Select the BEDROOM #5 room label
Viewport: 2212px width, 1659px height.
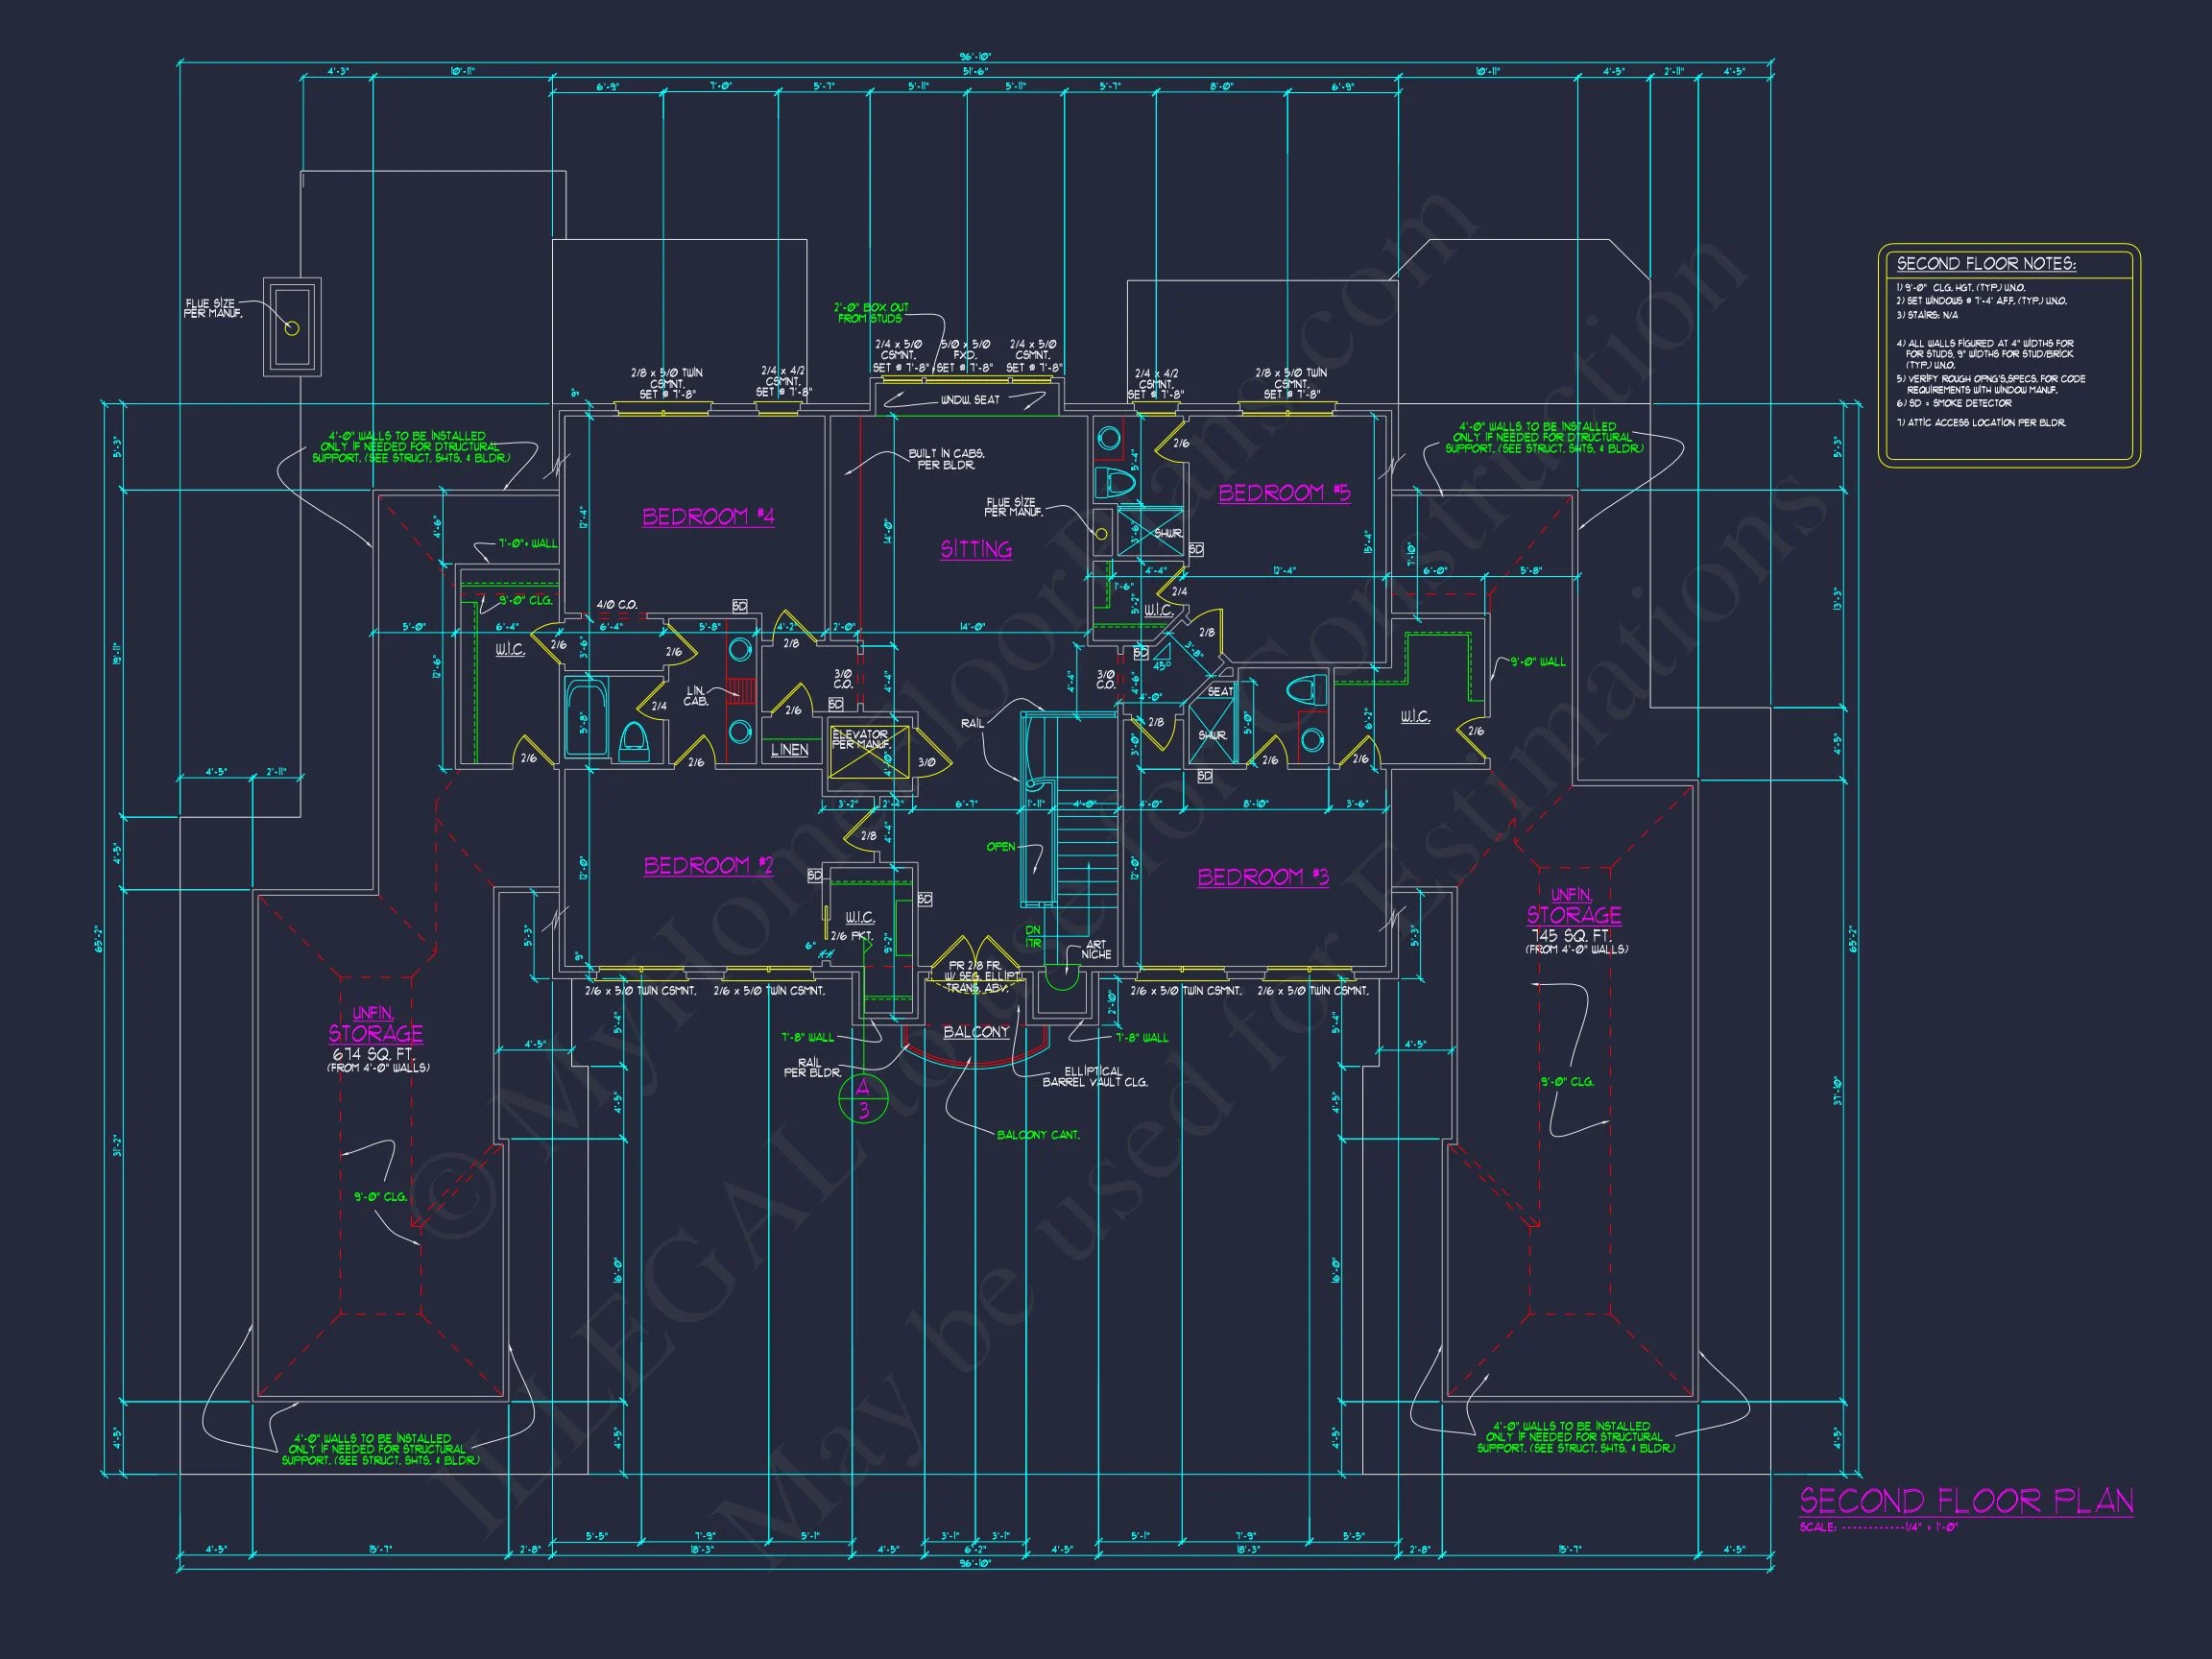point(1284,493)
